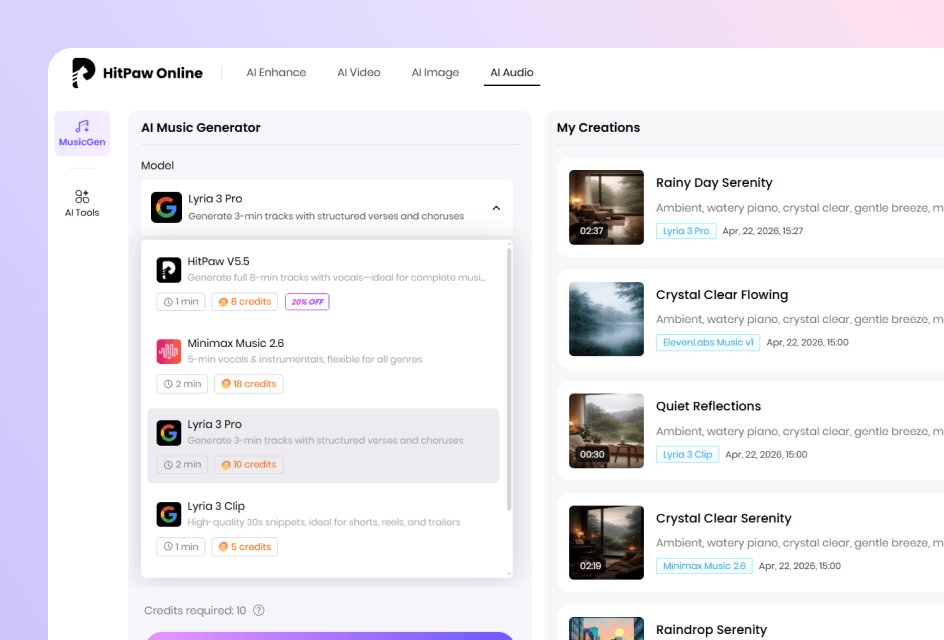Click the Rainy Day Serenity title
Image resolution: width=944 pixels, height=640 pixels.
point(714,183)
